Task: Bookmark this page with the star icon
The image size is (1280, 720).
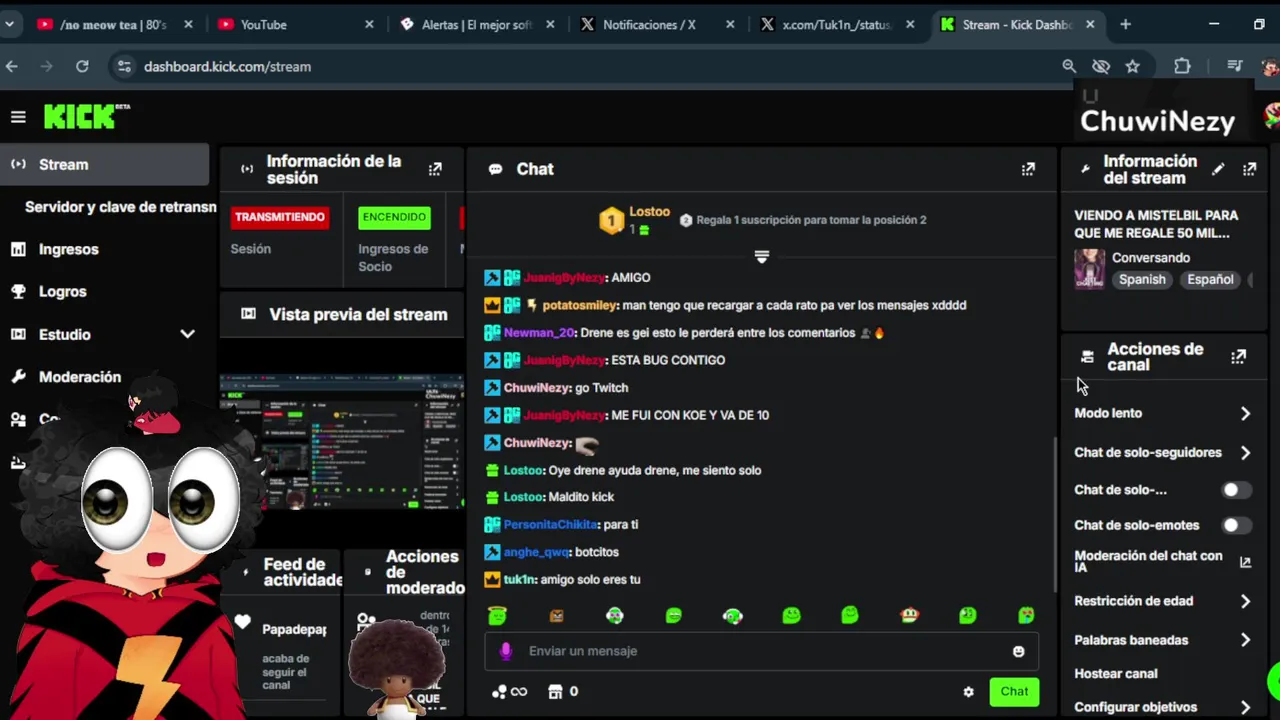Action: [1132, 66]
